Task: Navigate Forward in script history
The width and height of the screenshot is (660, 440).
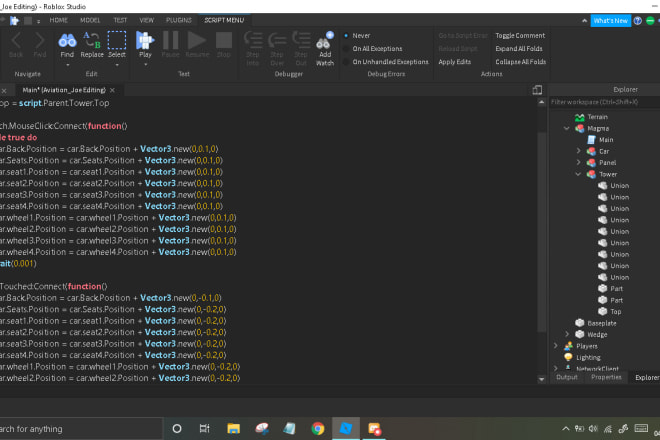Action: [x=40, y=45]
